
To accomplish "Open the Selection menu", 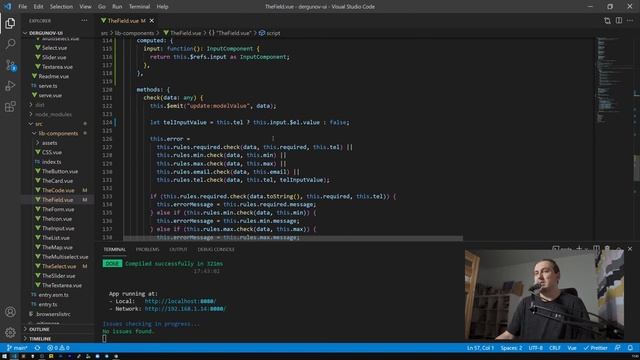I will point(61,7).
